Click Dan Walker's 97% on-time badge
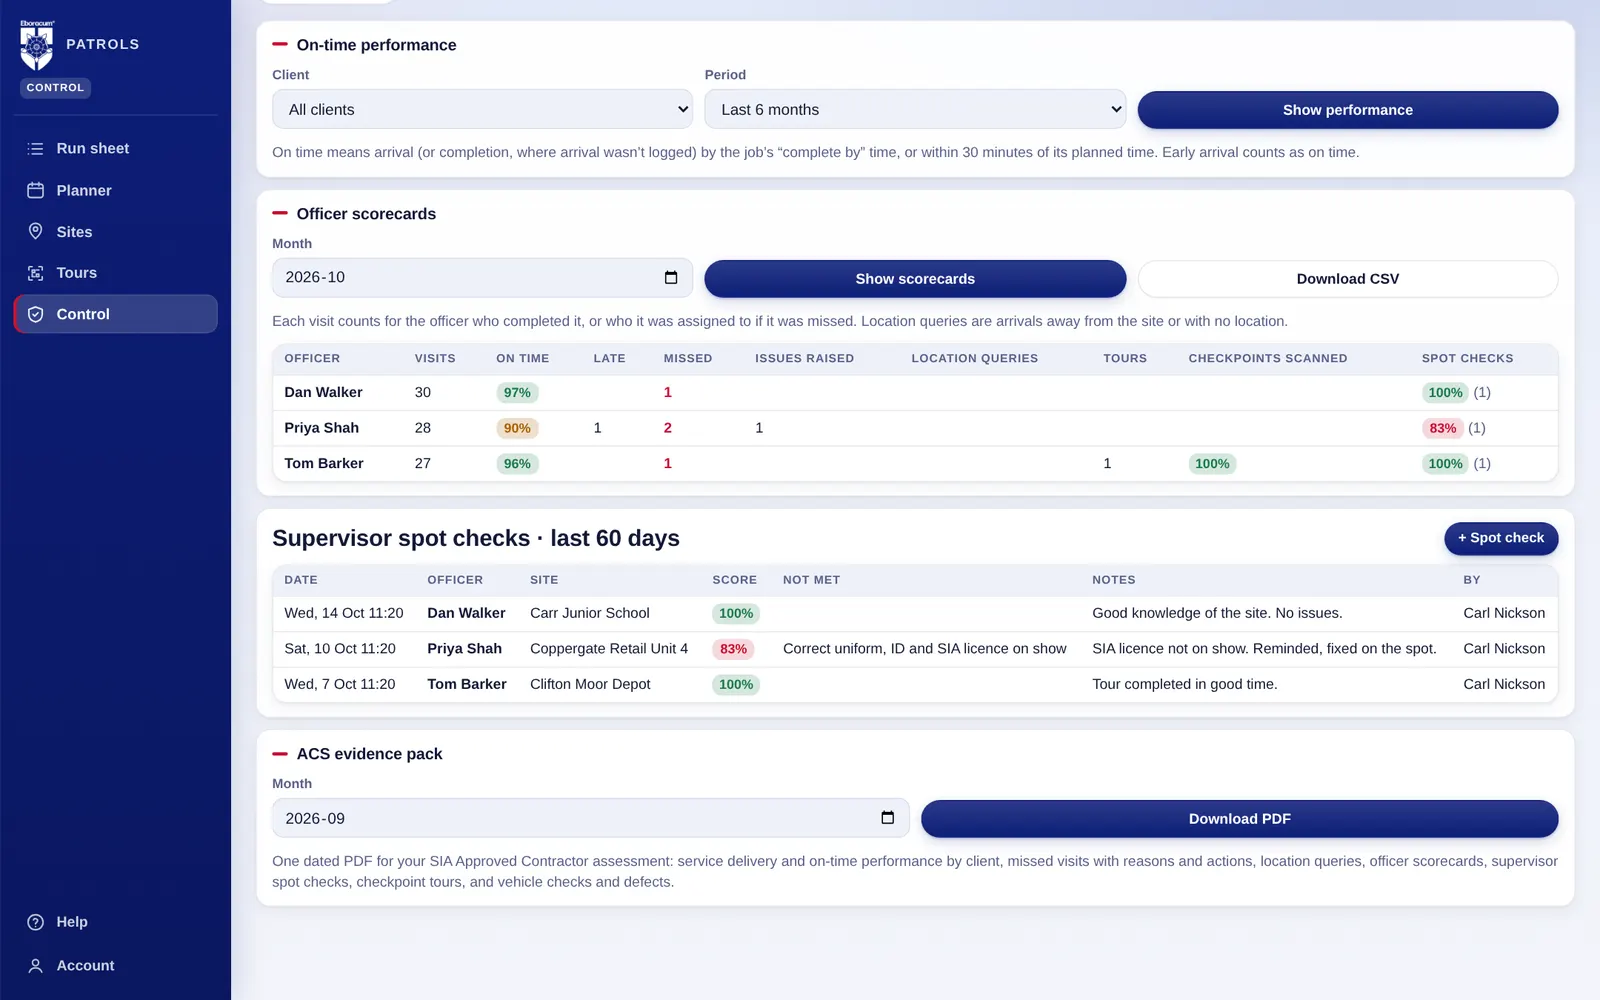 (x=517, y=393)
